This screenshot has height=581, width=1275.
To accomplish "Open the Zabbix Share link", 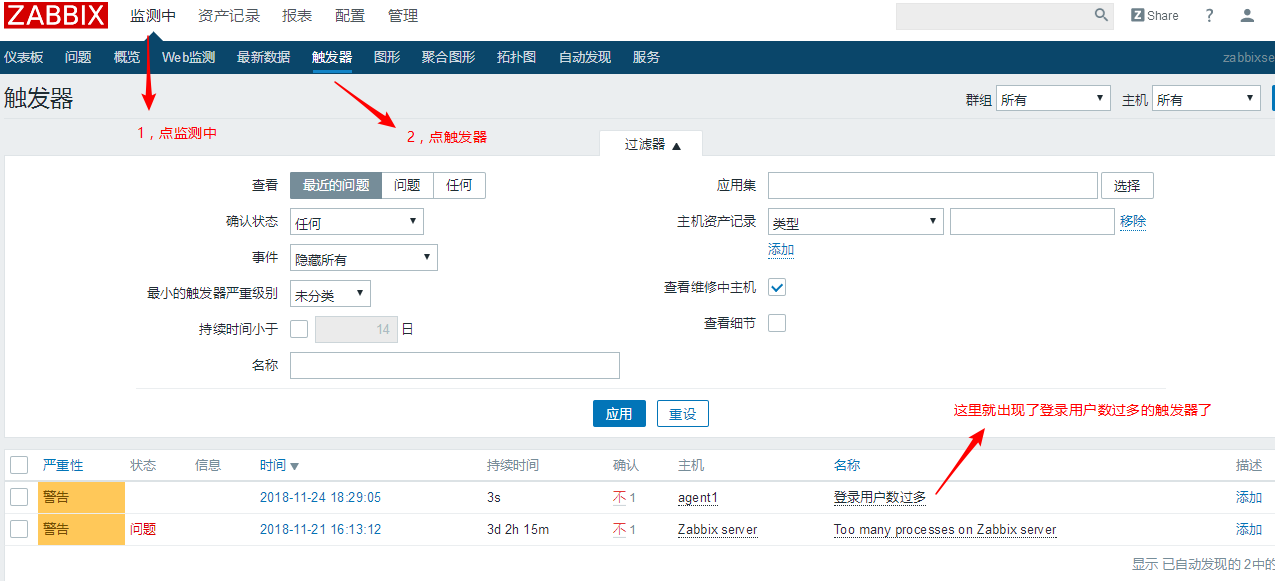I will pos(1155,15).
